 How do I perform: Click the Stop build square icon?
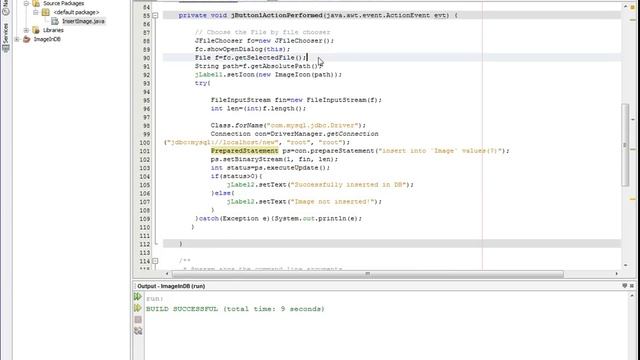(138, 320)
